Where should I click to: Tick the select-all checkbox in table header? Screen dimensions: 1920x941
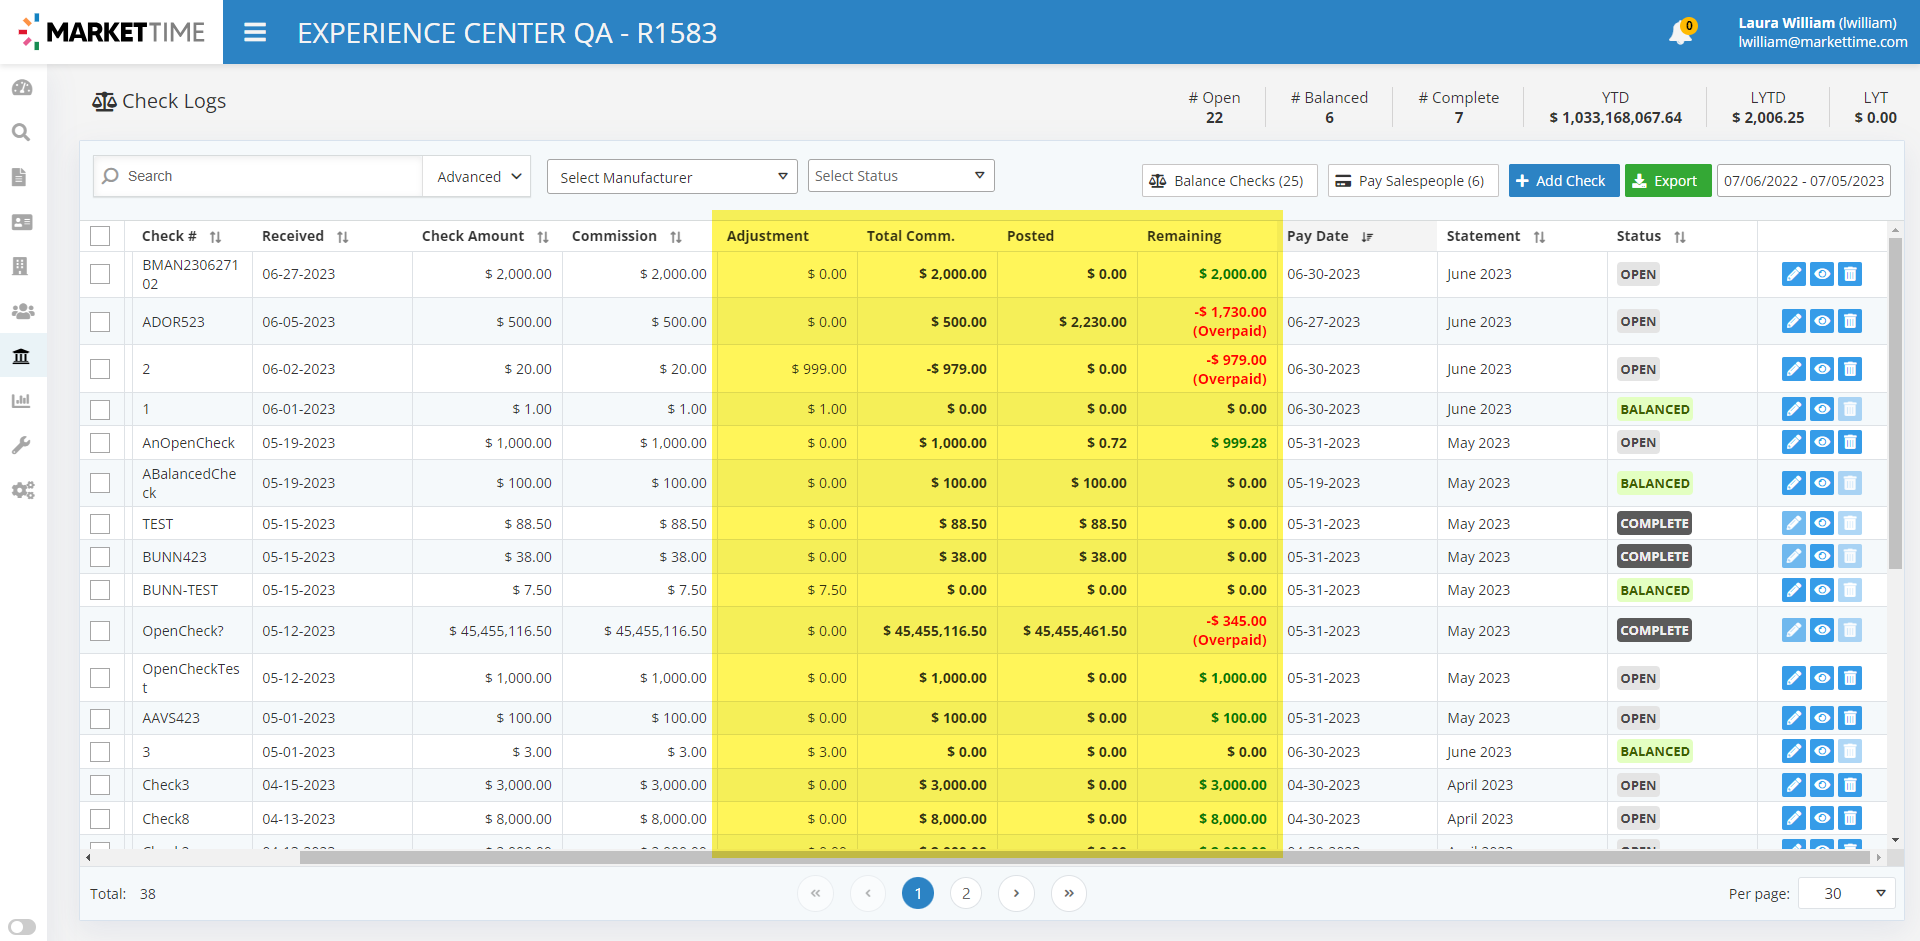pos(100,236)
